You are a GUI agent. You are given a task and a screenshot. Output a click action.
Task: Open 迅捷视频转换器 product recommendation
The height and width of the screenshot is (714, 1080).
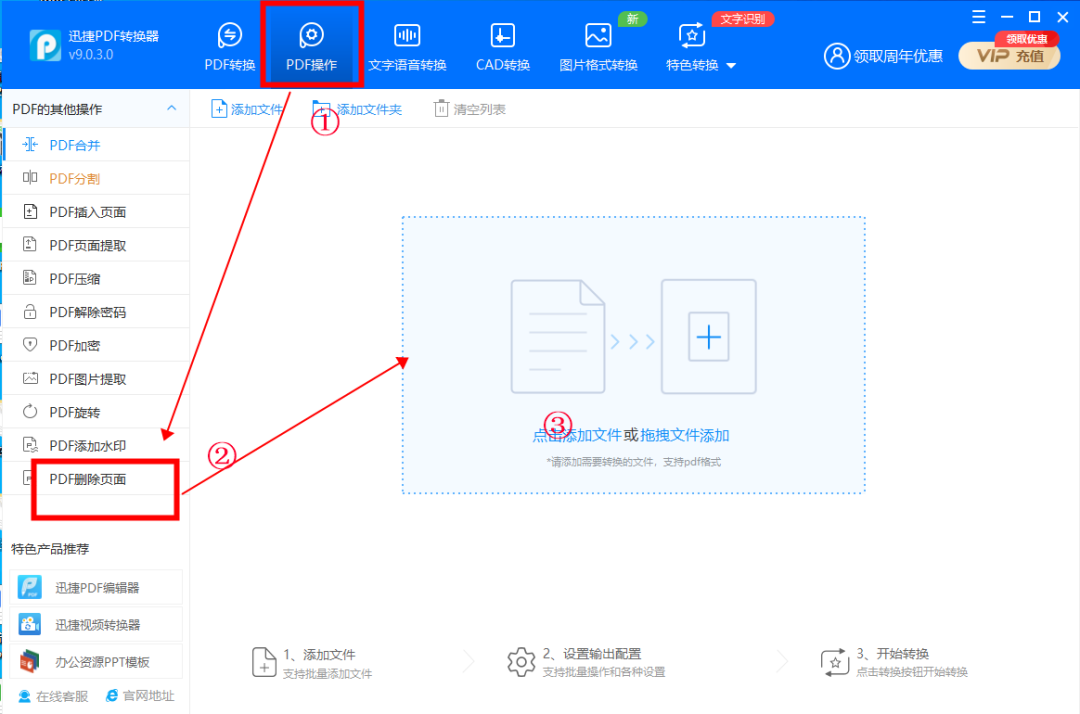tap(96, 624)
